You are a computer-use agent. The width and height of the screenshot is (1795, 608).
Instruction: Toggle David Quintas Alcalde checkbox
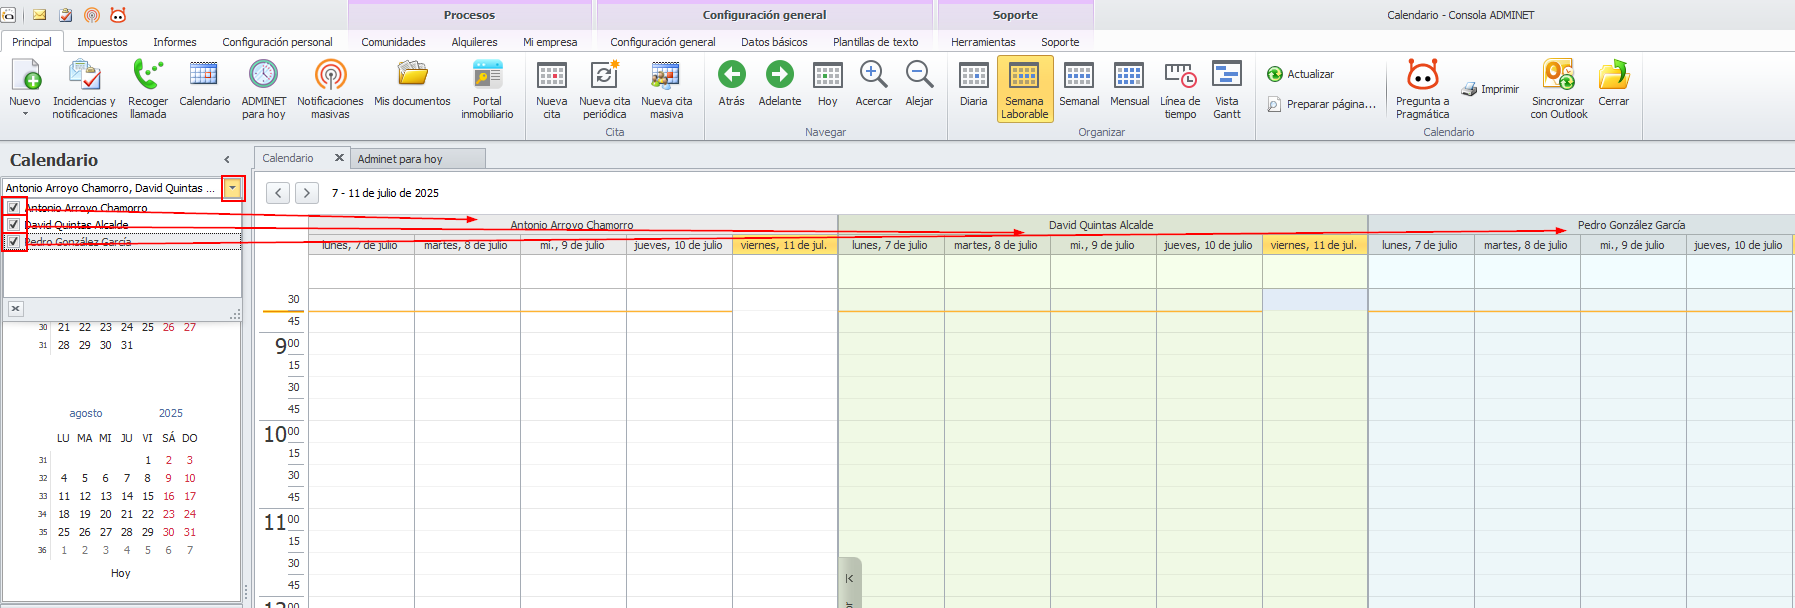tap(14, 225)
